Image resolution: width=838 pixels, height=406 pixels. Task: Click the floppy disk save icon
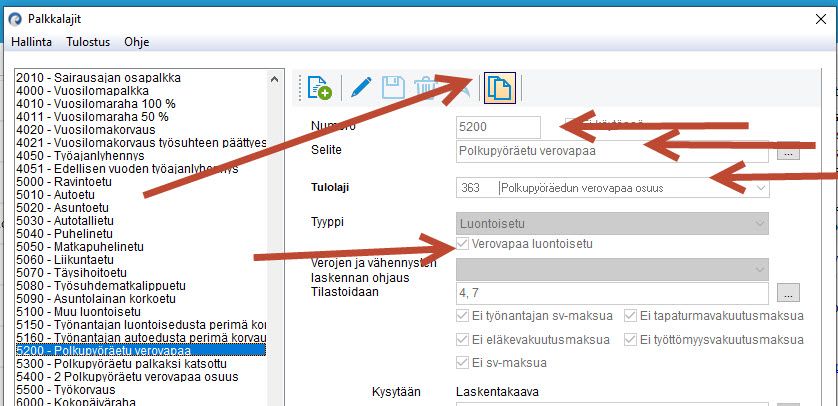click(x=393, y=88)
